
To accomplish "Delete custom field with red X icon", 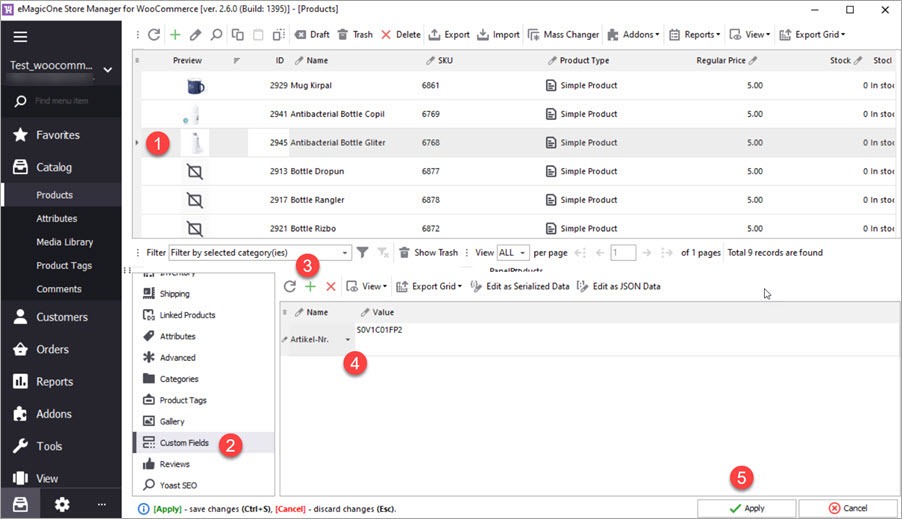I will [330, 286].
